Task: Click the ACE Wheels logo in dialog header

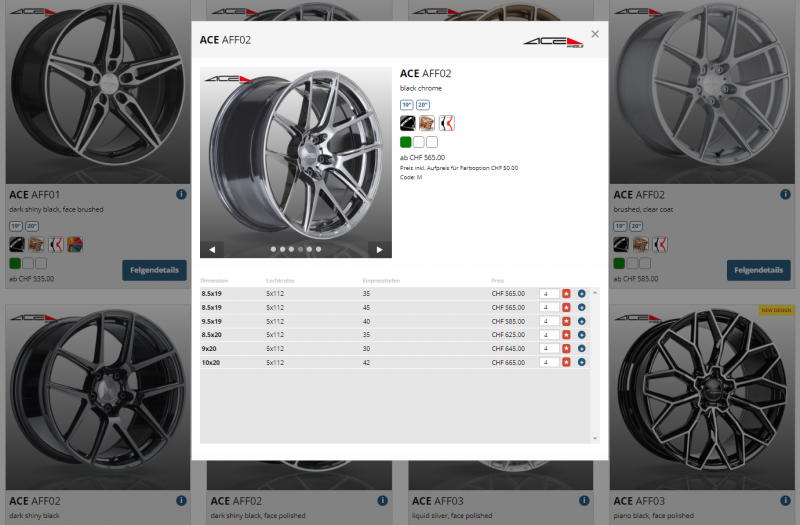Action: click(554, 42)
